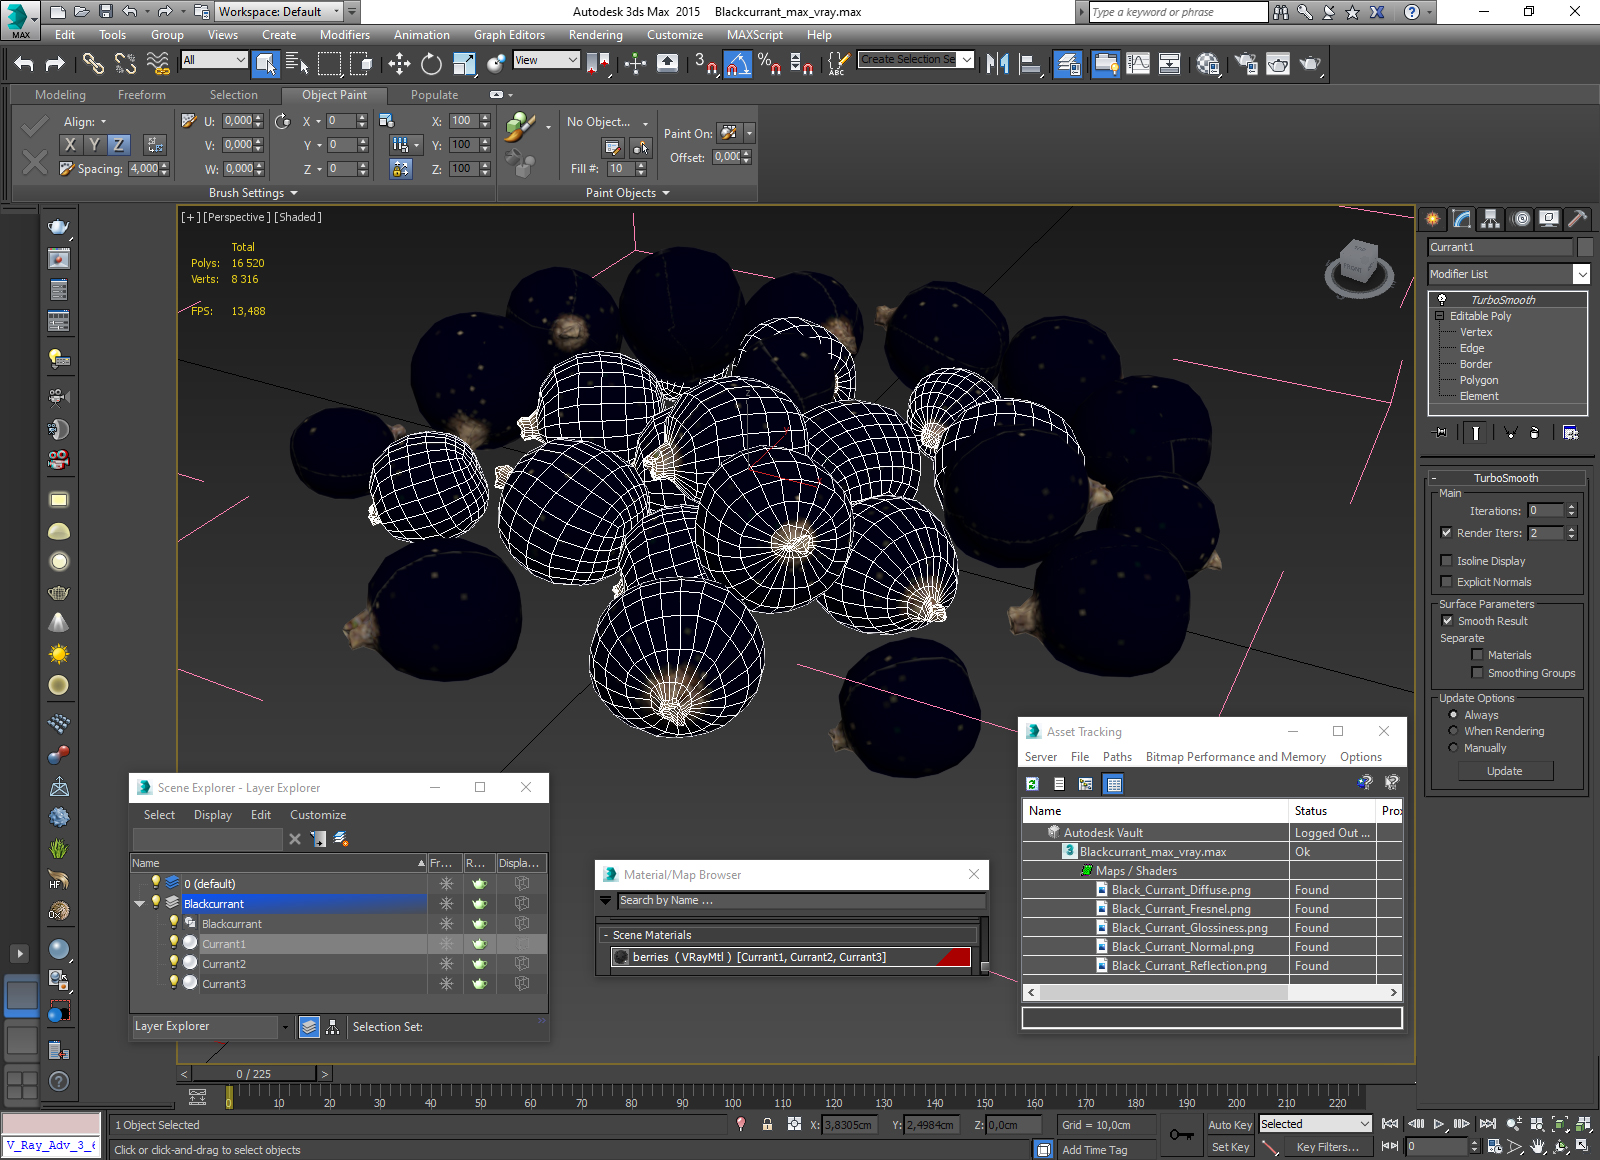Select the Select and Link tool
1600x1160 pixels.
click(x=93, y=64)
